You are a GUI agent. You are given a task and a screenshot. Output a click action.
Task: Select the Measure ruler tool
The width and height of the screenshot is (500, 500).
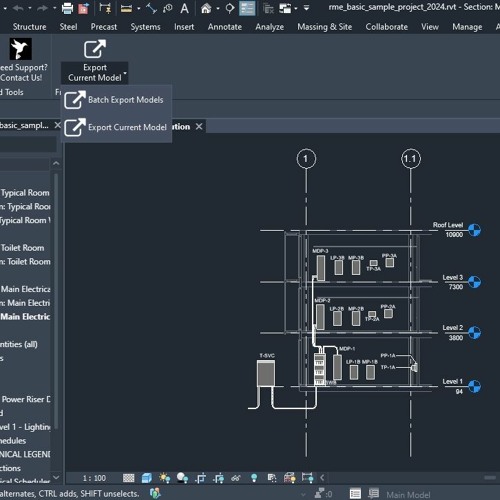tap(126, 8)
